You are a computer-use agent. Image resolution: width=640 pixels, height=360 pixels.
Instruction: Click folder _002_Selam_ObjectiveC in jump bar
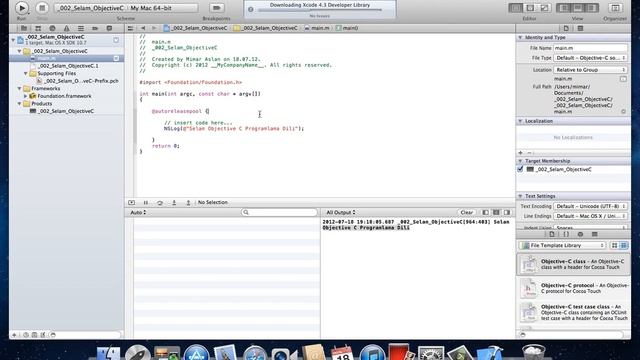point(266,28)
